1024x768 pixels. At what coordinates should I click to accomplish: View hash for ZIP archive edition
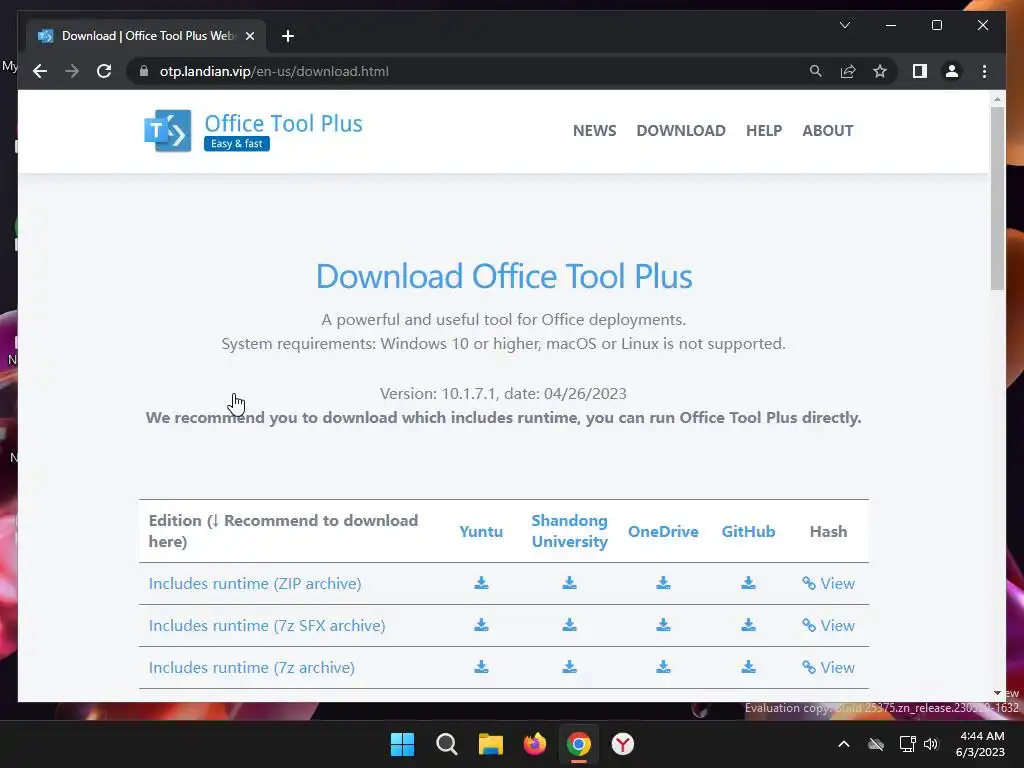(828, 583)
